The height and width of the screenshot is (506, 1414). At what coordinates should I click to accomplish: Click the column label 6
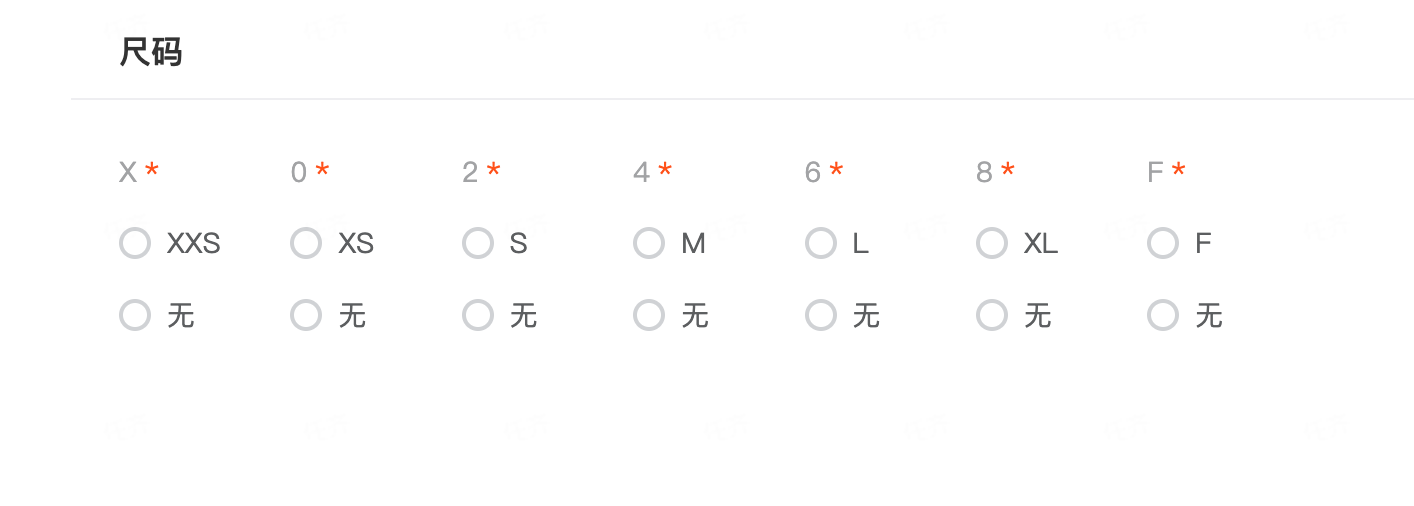coord(813,172)
